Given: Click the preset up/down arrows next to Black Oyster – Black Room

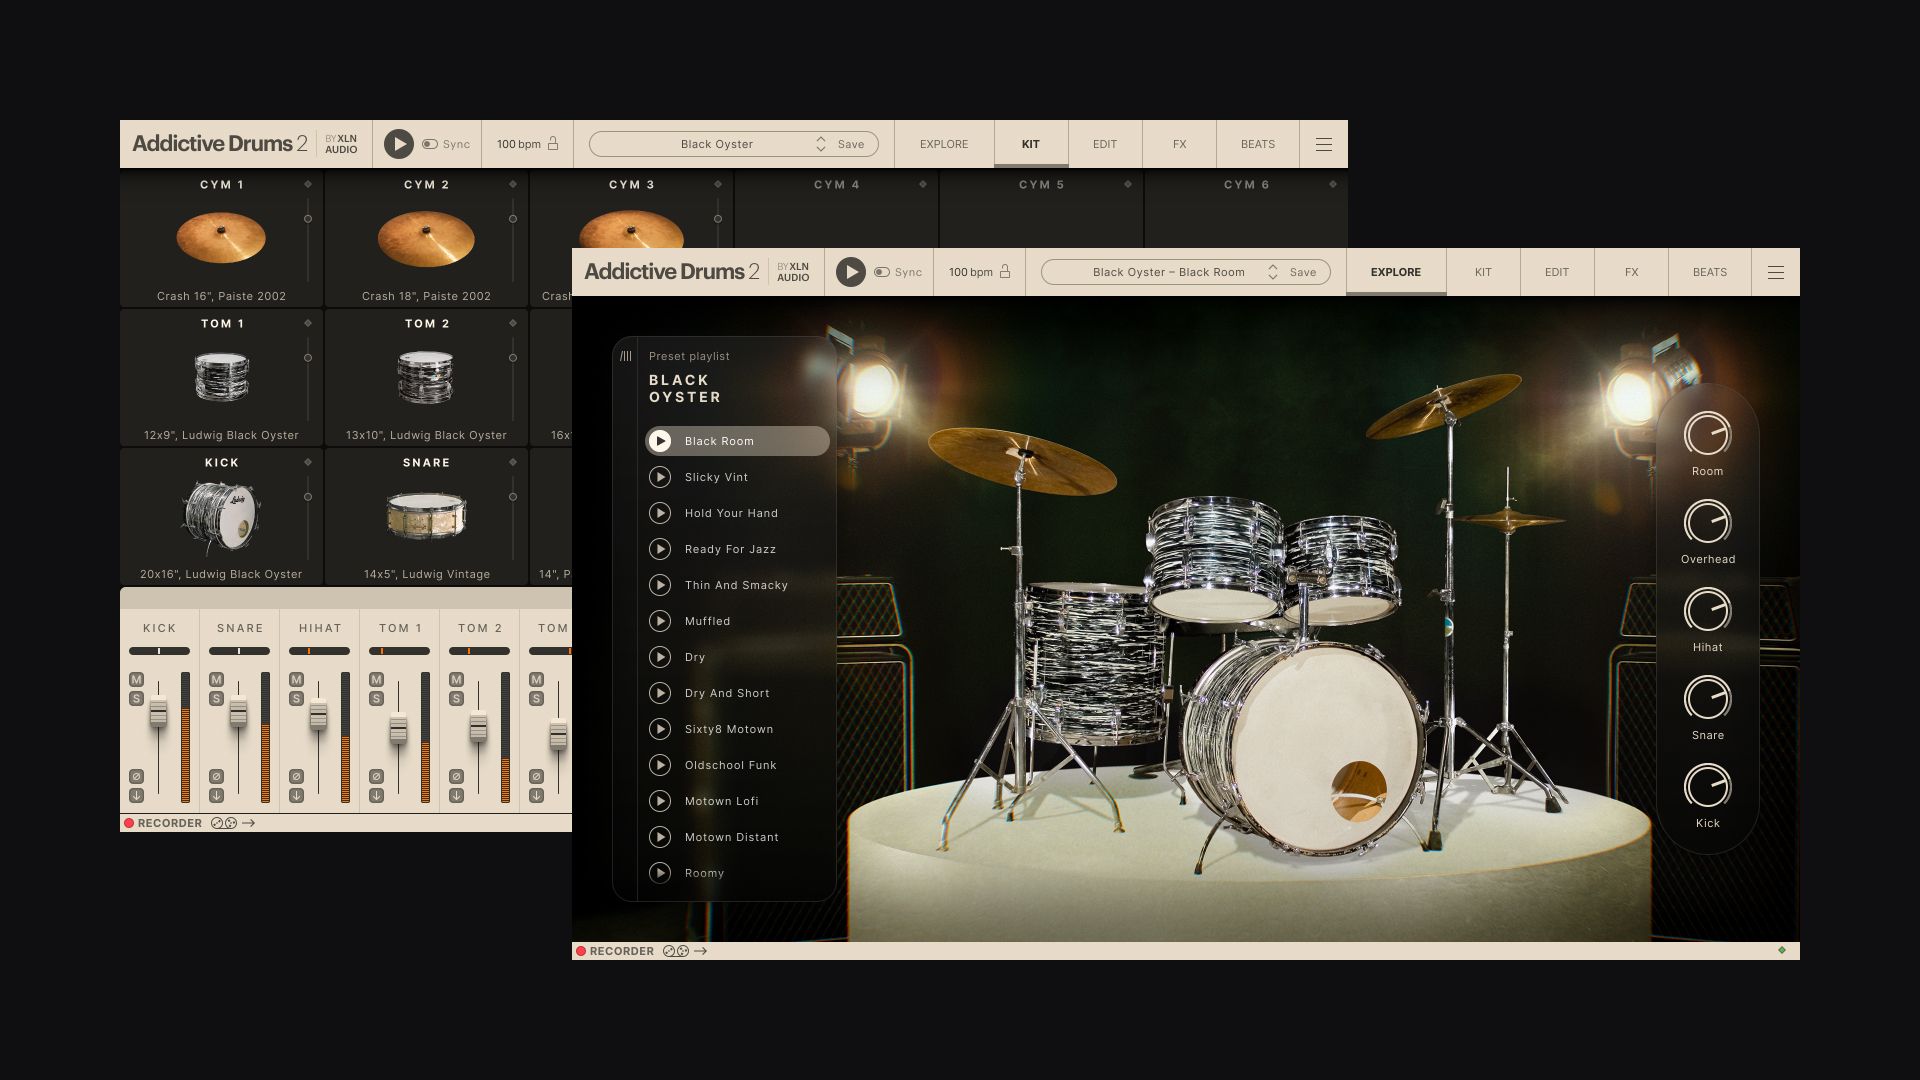Looking at the screenshot, I should (x=1273, y=272).
